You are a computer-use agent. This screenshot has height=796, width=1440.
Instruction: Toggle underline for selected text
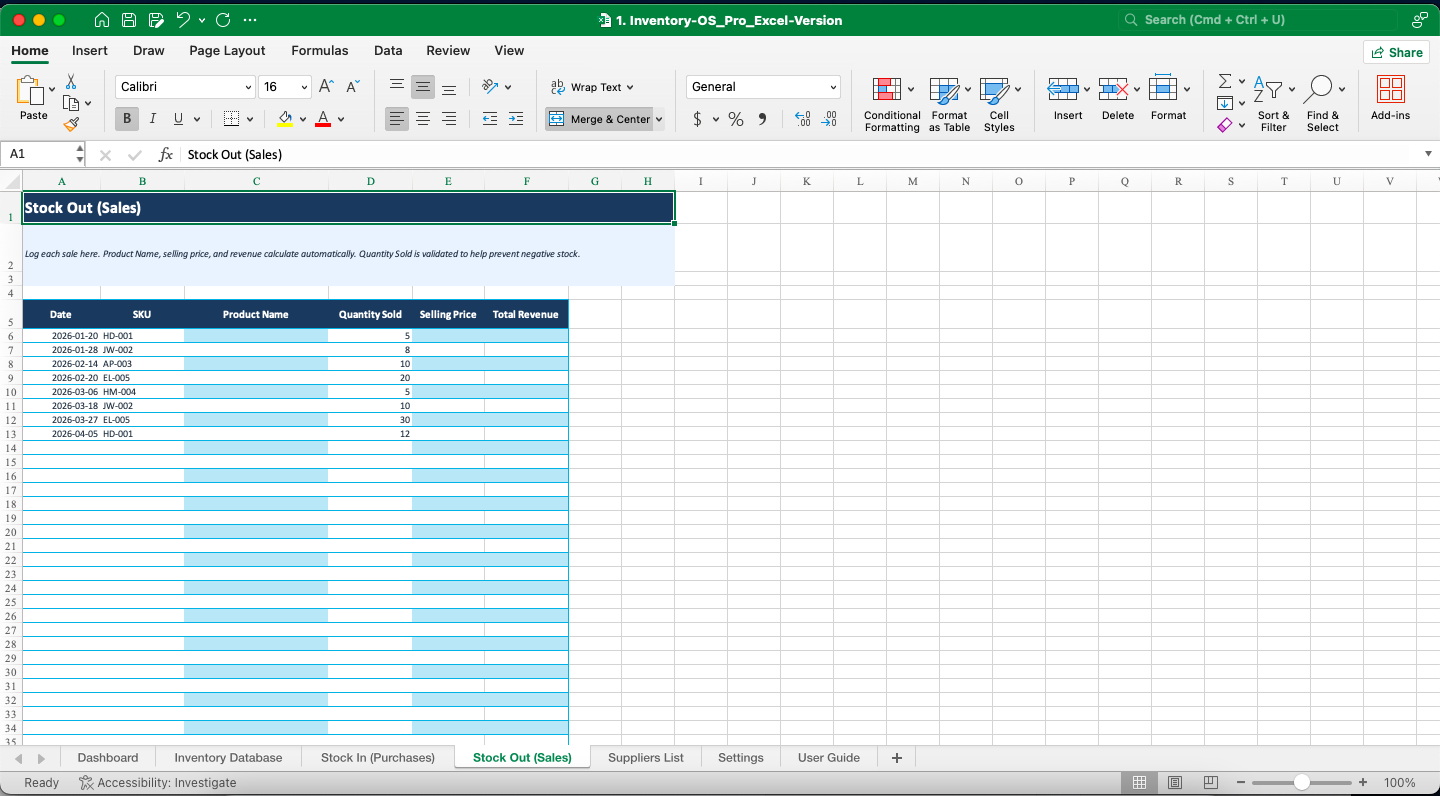[176, 118]
